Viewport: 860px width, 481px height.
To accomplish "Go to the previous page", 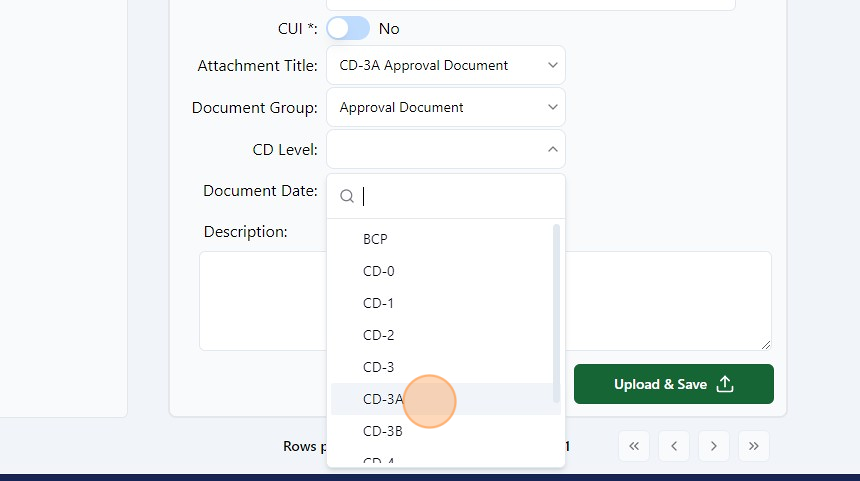I will [x=674, y=445].
